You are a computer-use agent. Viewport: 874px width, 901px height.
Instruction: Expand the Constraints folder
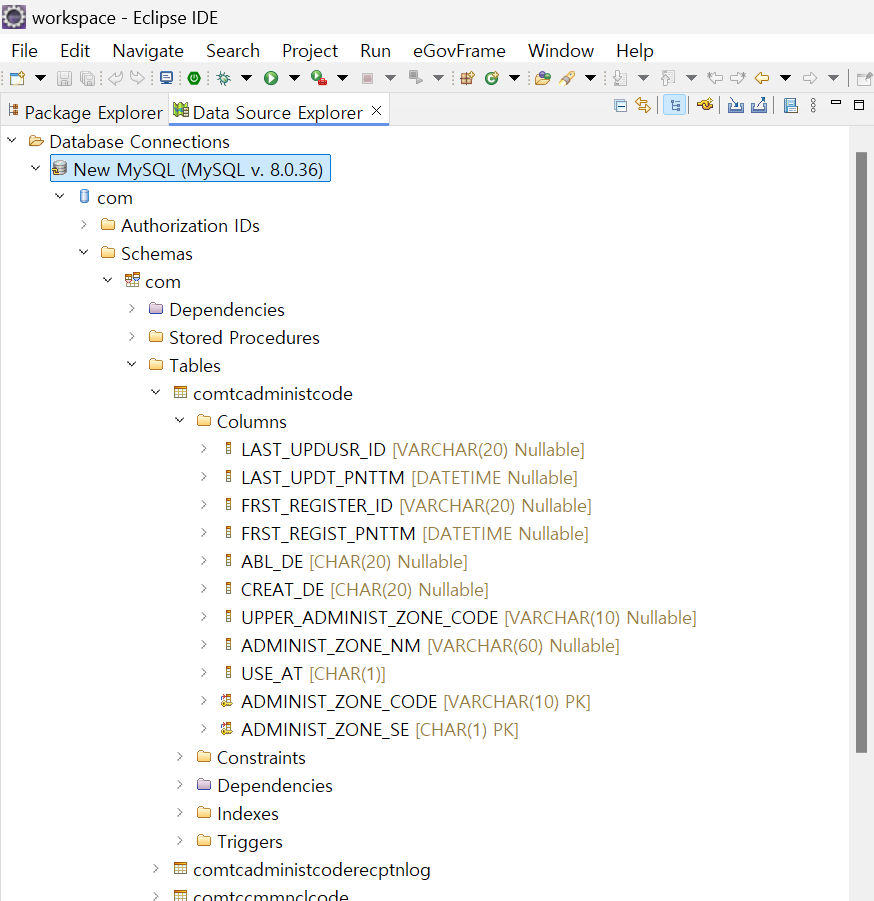coord(180,757)
